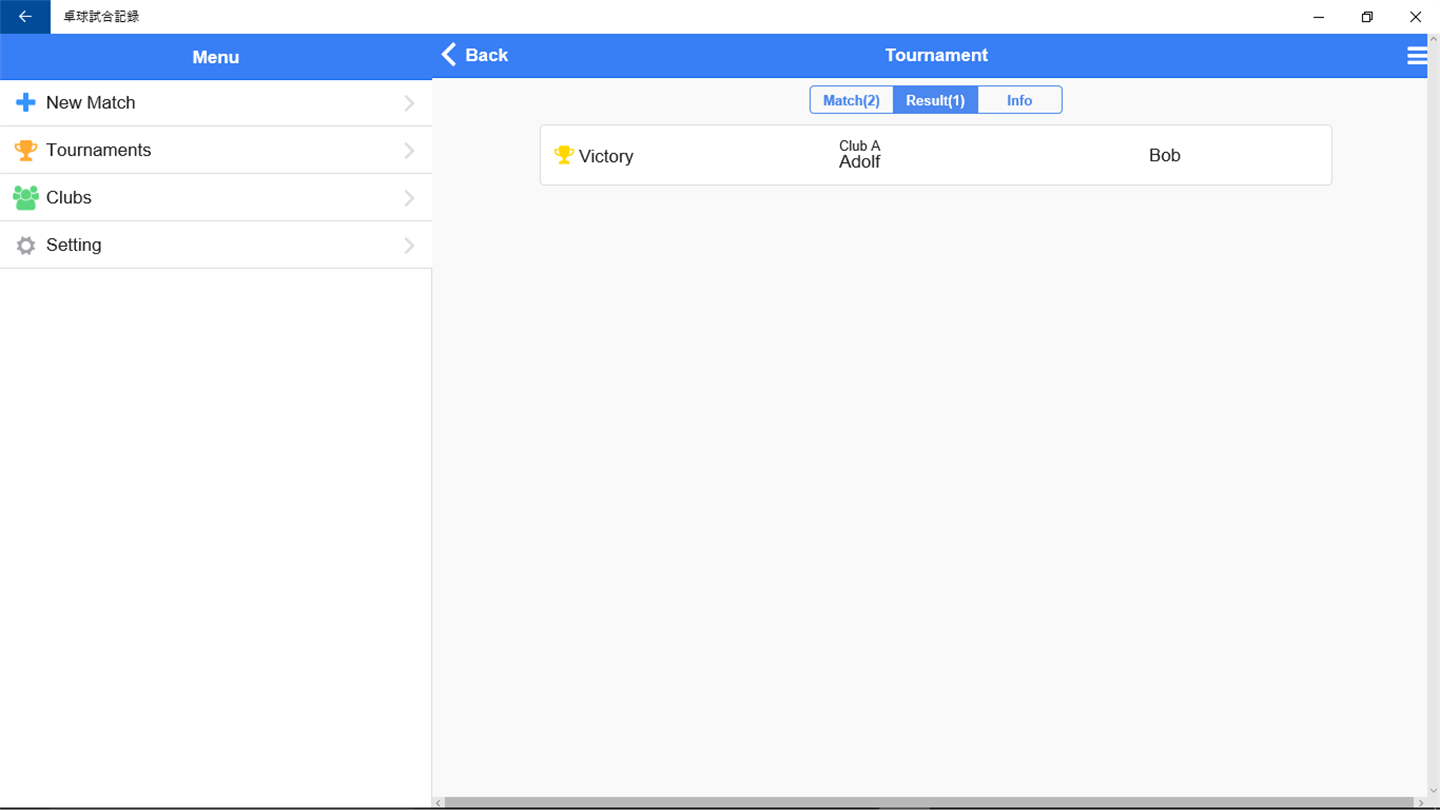This screenshot has height=810, width=1440.
Task: Click the title bar back arrow
Action: point(25,17)
